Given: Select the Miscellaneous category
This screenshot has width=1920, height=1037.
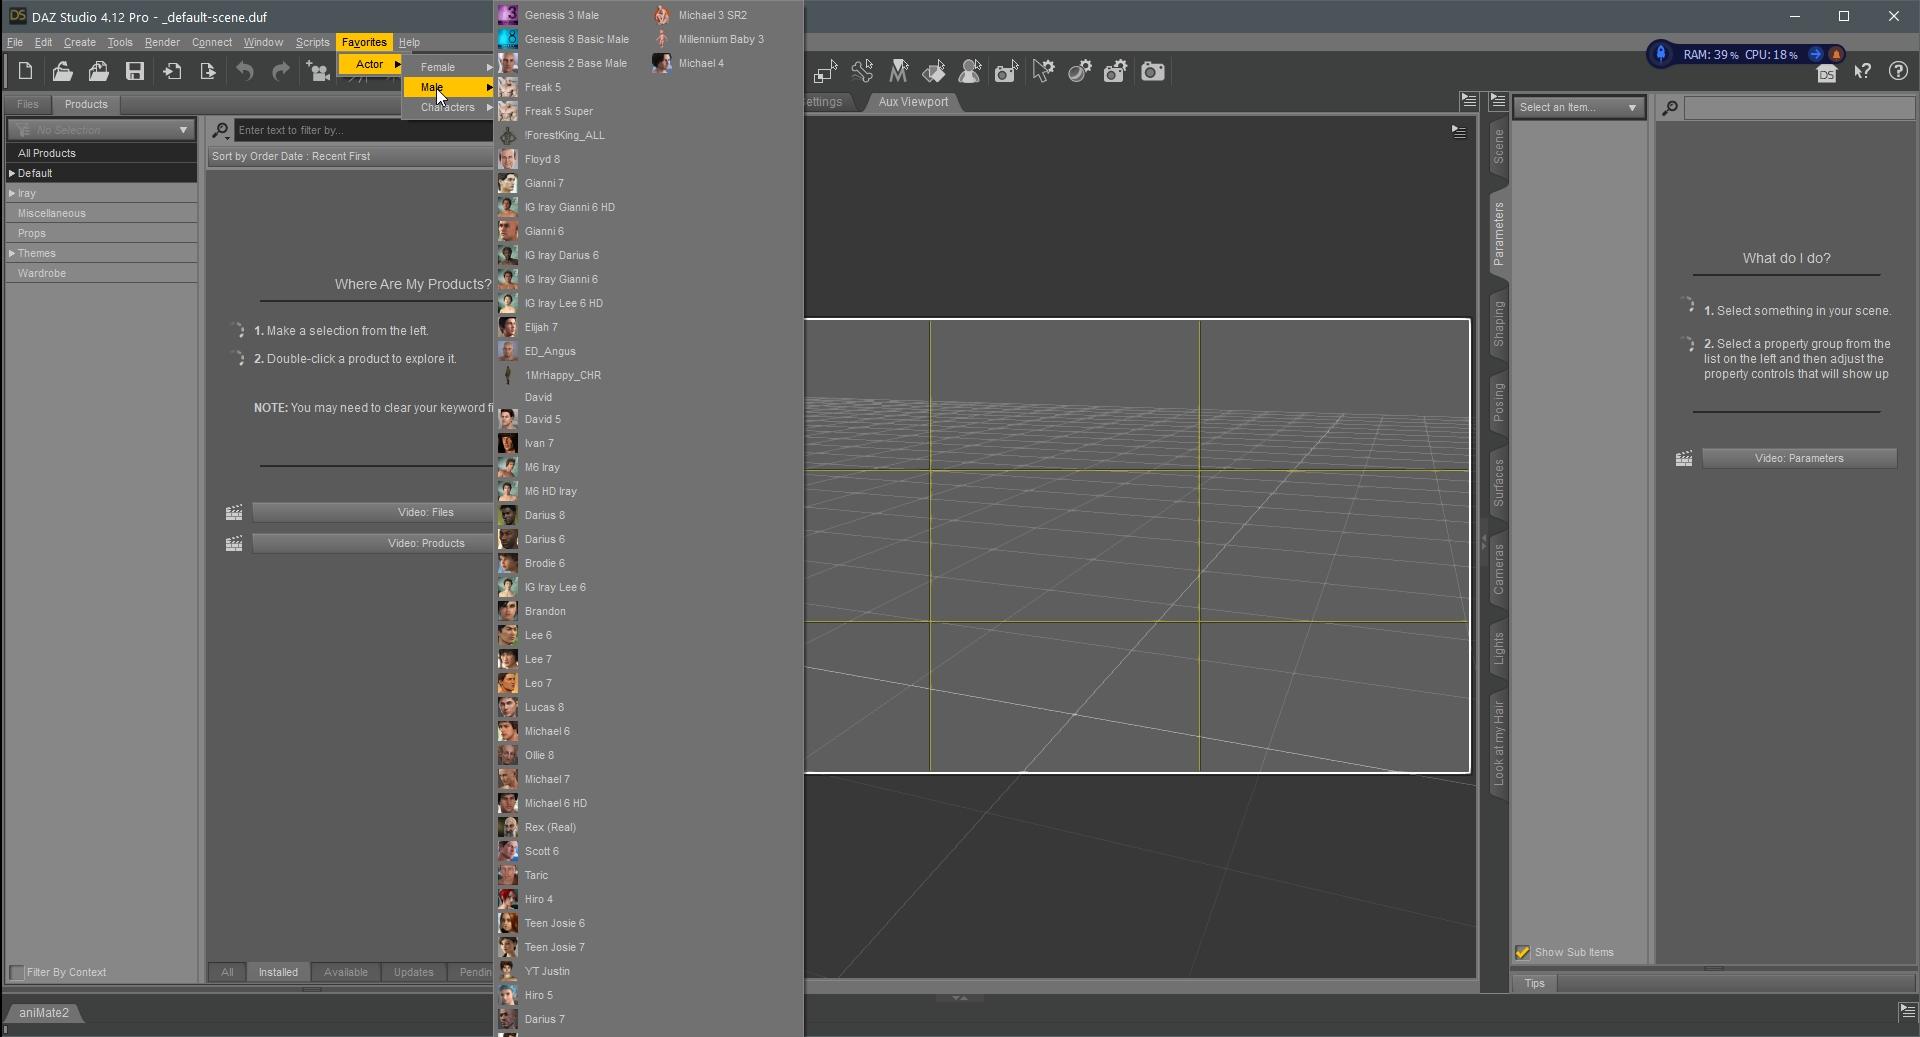Looking at the screenshot, I should point(101,213).
